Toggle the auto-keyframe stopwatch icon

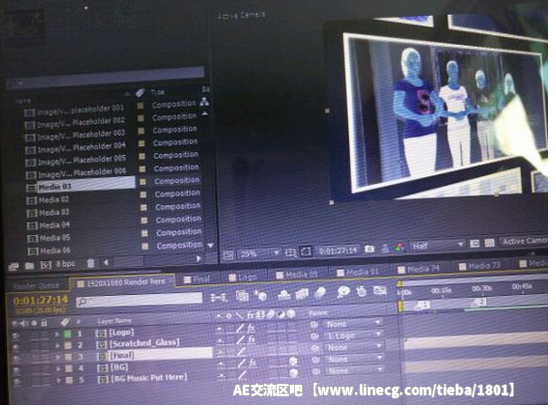click(x=361, y=291)
